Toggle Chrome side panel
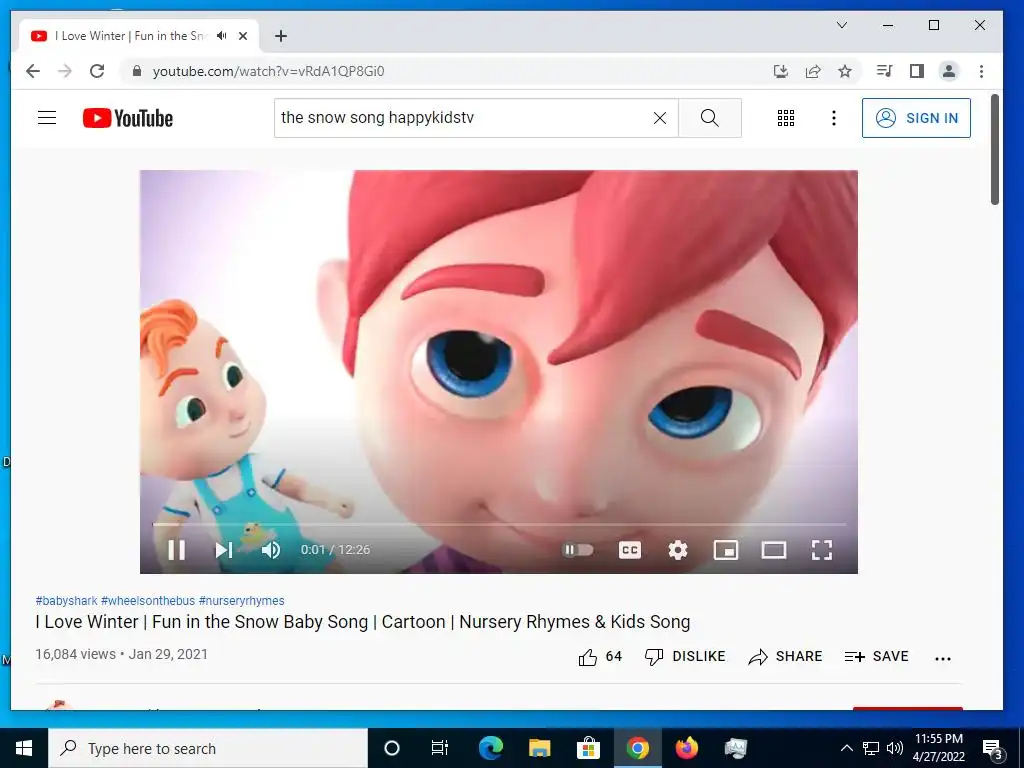 pos(917,71)
